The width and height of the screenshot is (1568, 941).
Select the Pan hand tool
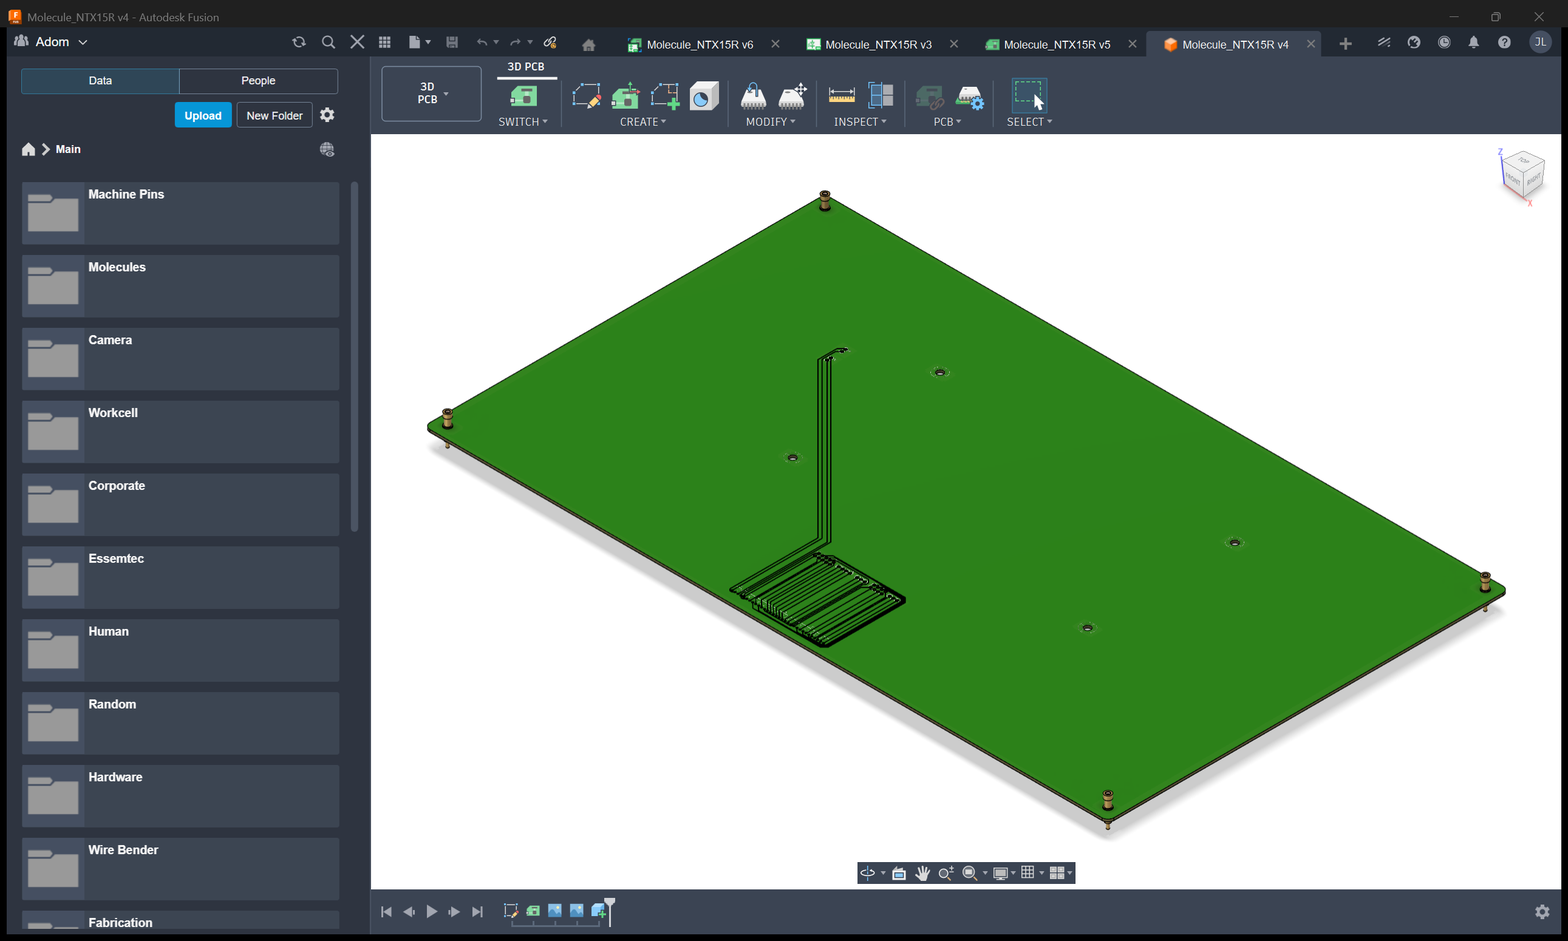tap(922, 873)
